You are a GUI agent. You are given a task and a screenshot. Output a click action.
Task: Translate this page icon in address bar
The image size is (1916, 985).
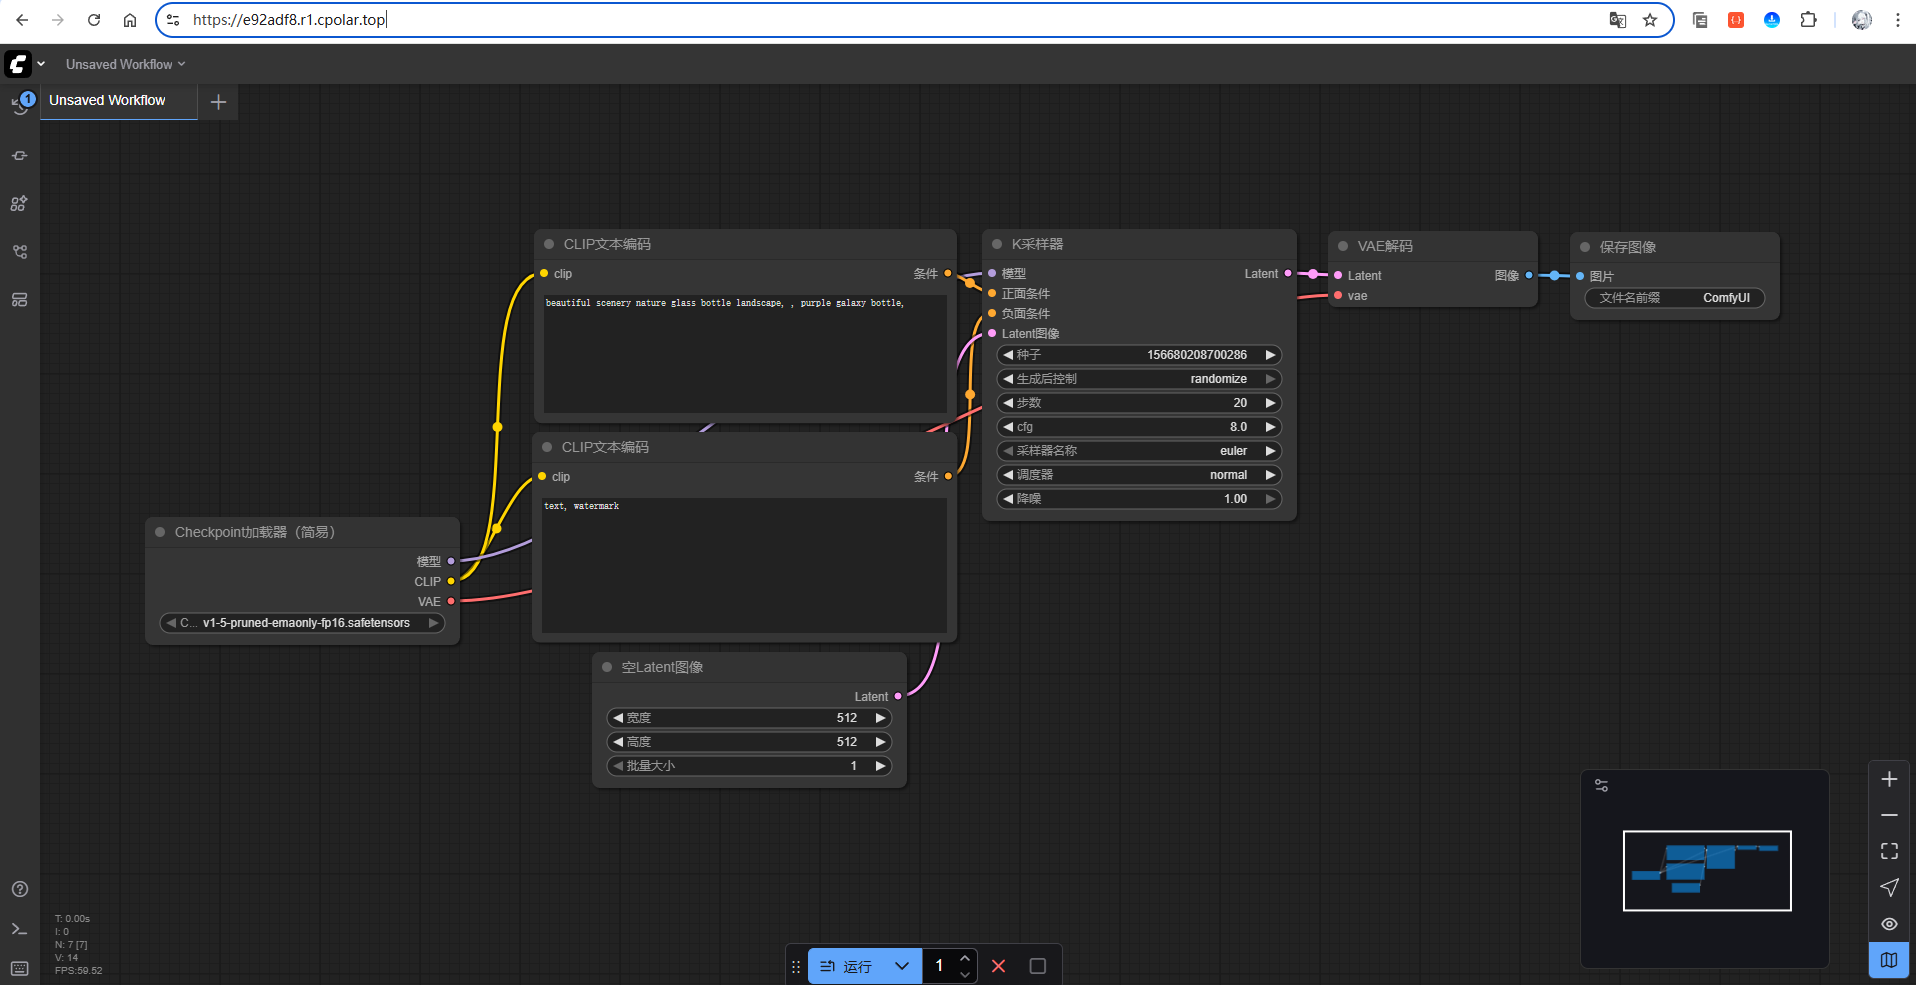(1617, 20)
